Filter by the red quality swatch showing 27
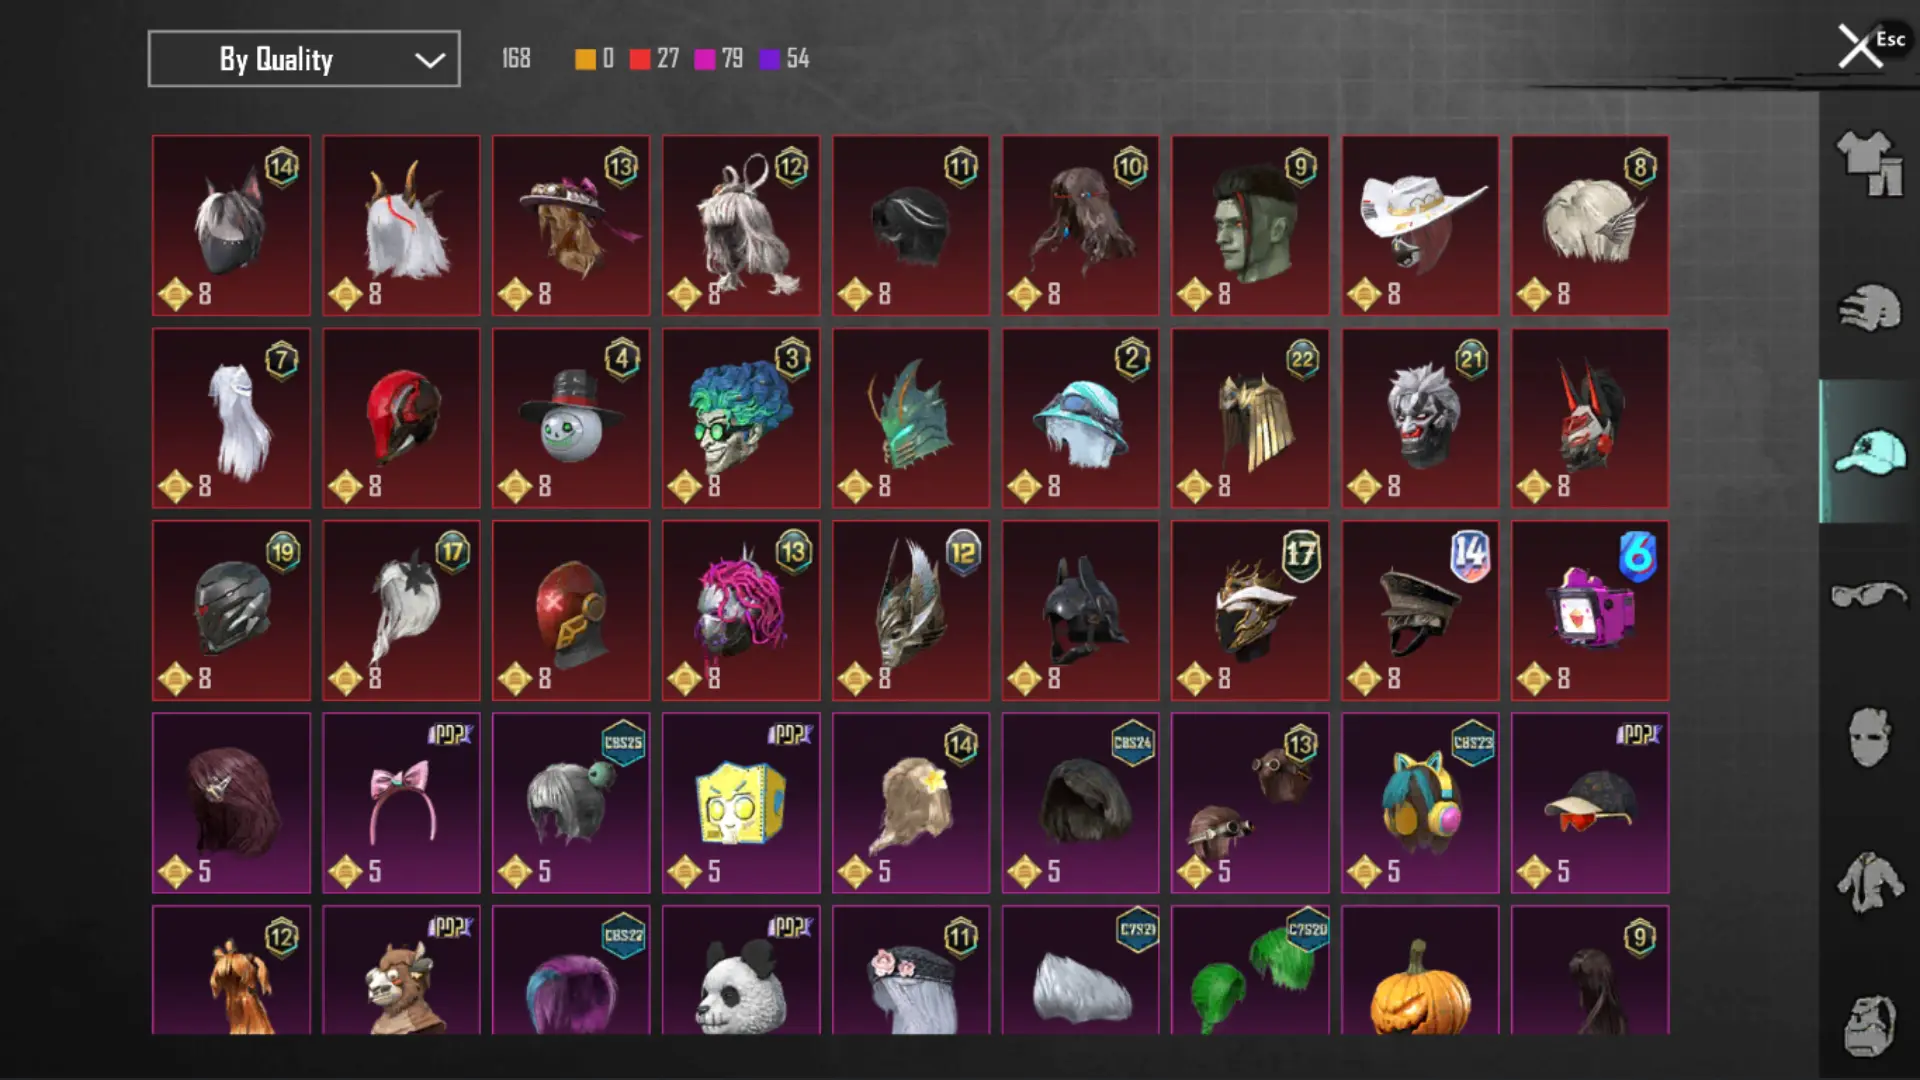 pyautogui.click(x=640, y=59)
